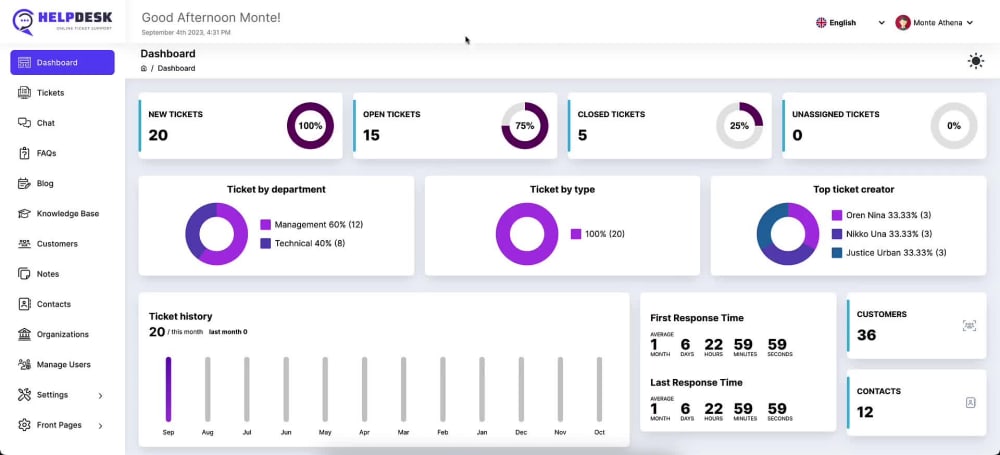Select Organizations menu item
The width and height of the screenshot is (1000, 455).
[62, 334]
